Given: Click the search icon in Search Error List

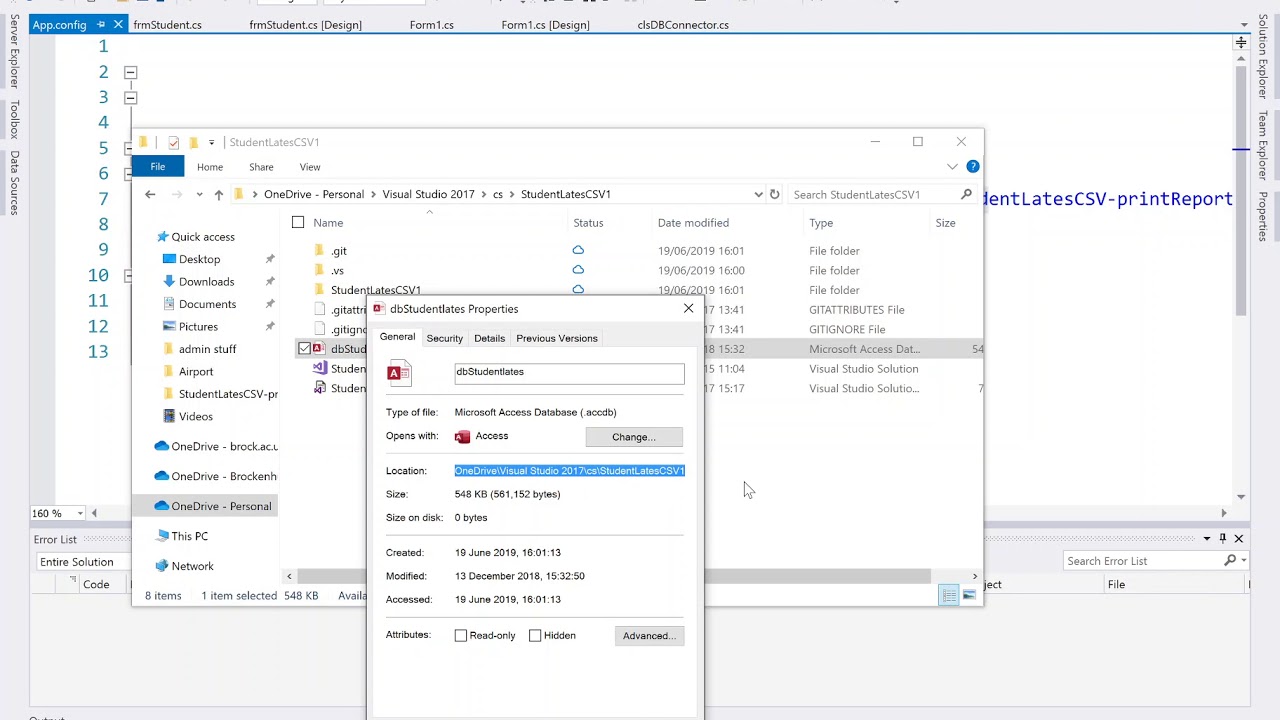Looking at the screenshot, I should tap(1230, 561).
